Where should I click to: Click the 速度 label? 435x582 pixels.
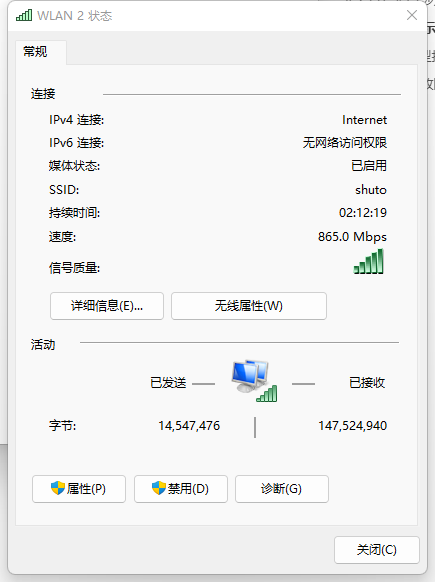pyautogui.click(x=62, y=237)
